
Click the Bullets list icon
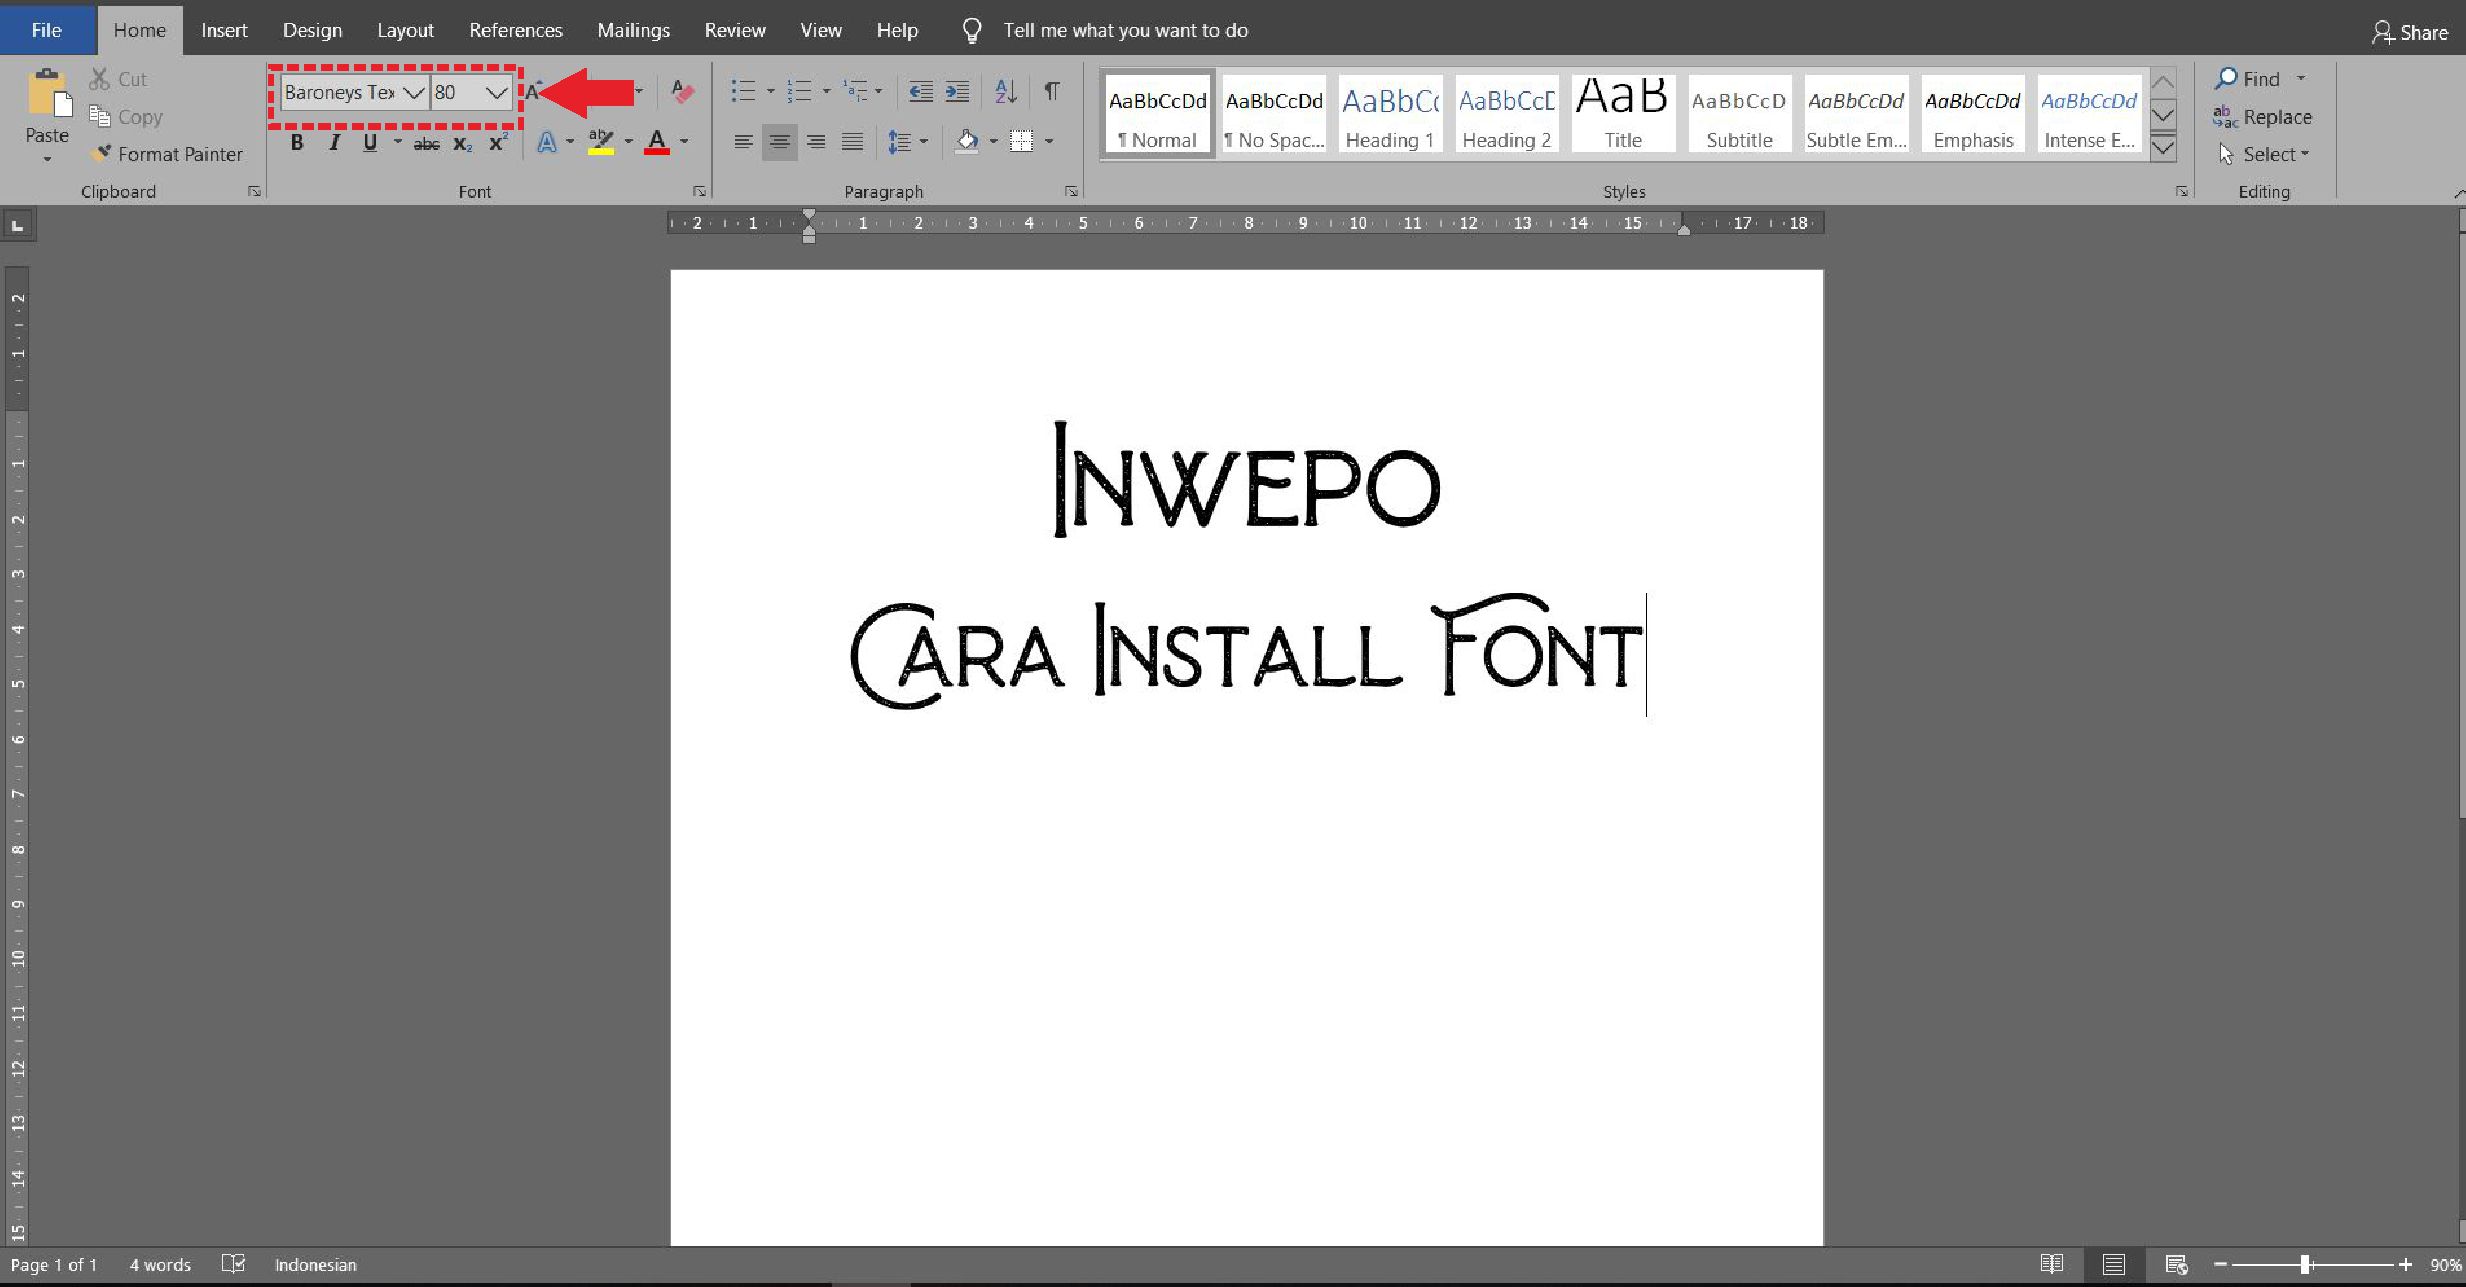pos(742,92)
